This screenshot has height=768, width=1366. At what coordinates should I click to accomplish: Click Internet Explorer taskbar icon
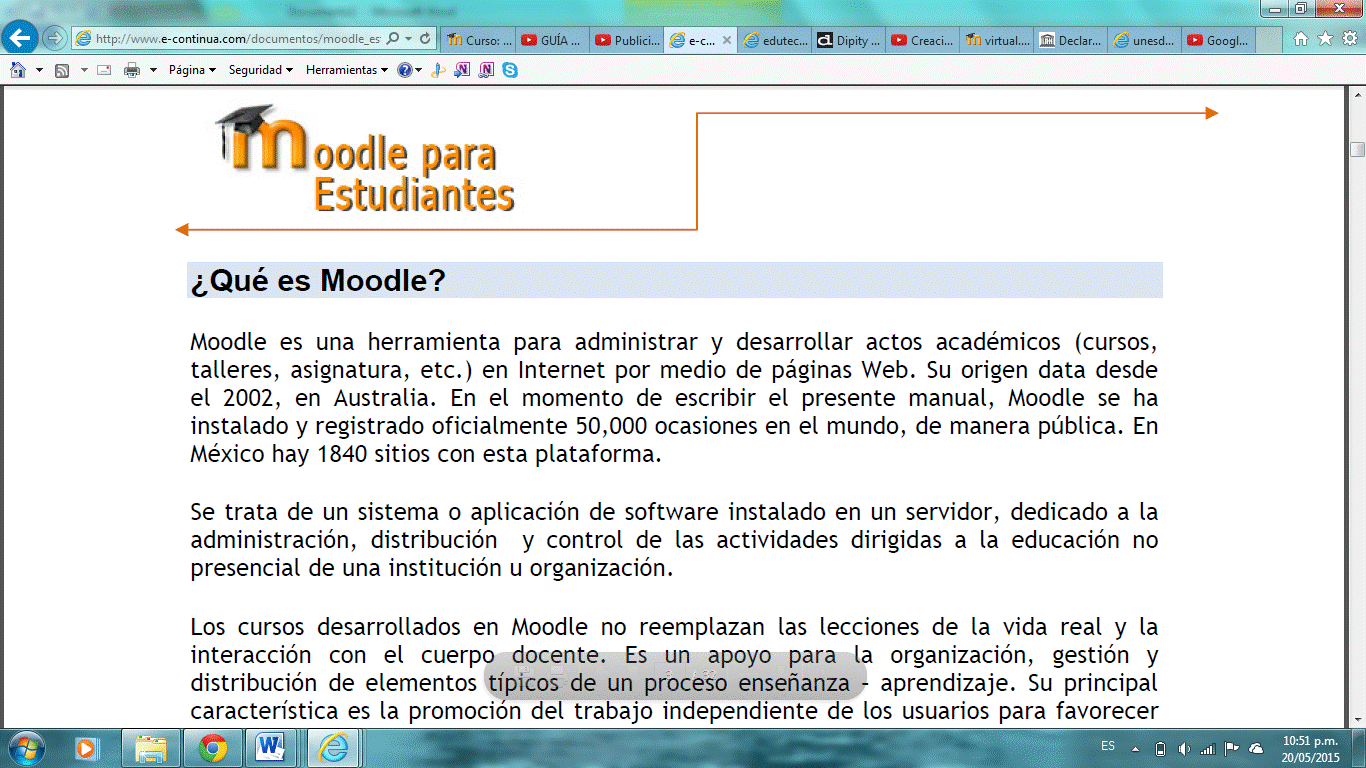(x=332, y=748)
